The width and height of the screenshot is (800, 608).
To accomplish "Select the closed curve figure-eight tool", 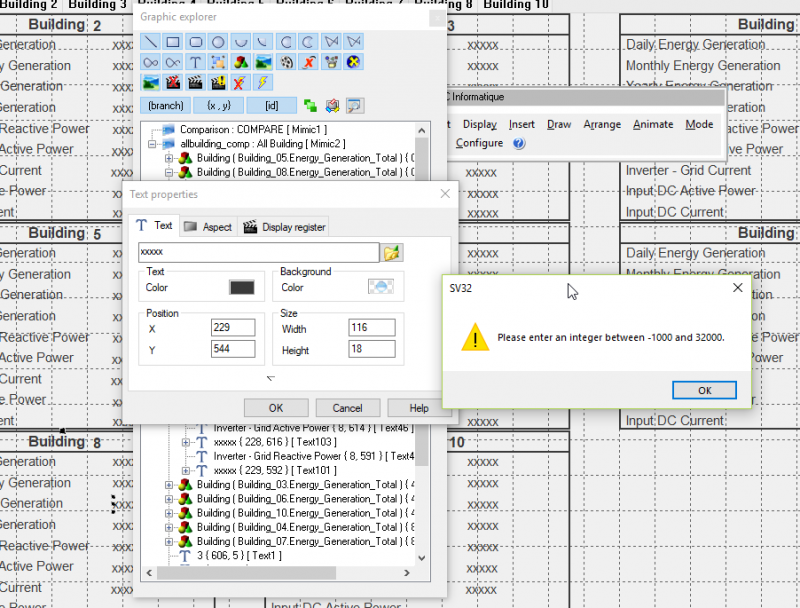I will [151, 62].
